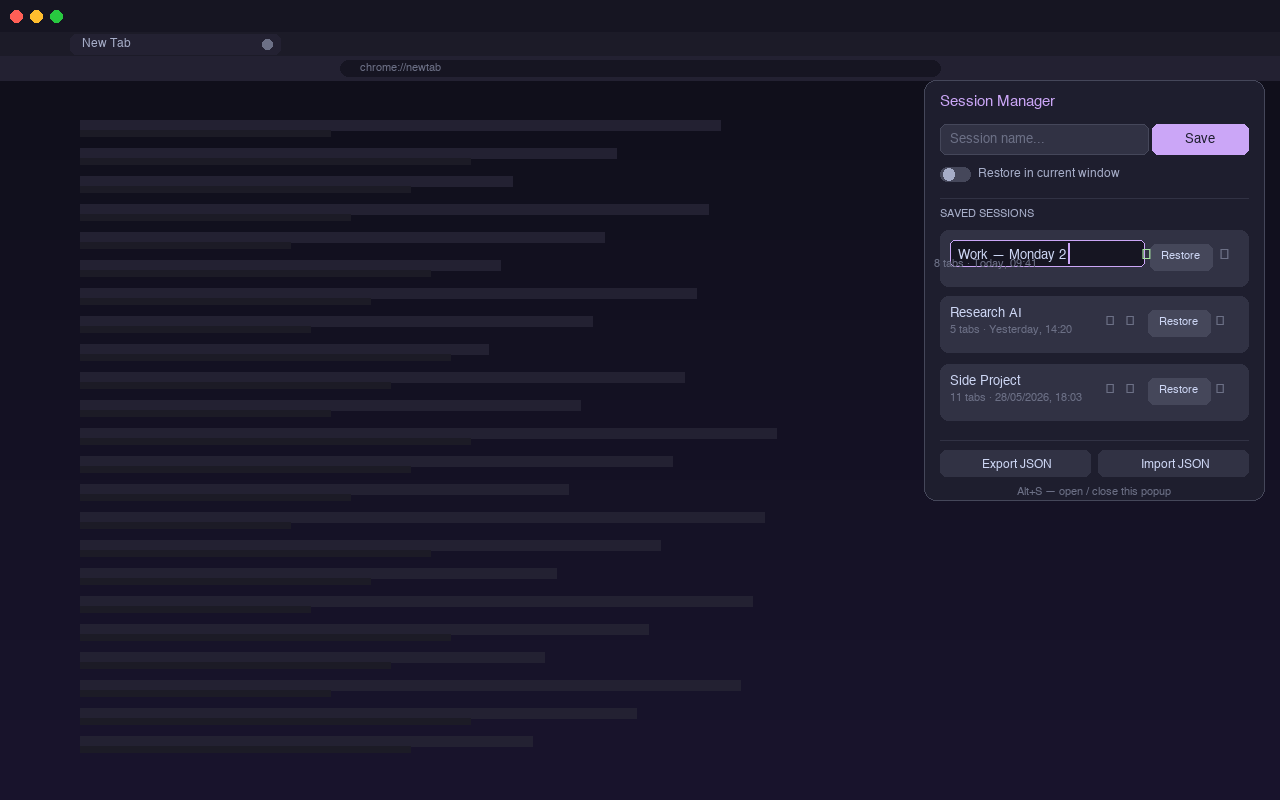
Task: Click the icon right of Restore in the Work Monday row
Action: pyautogui.click(x=1224, y=254)
